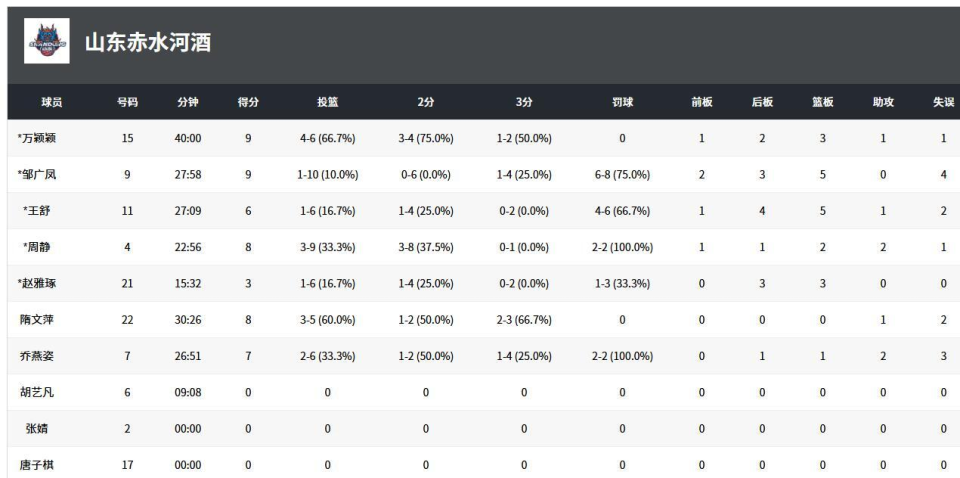Click the 失误 column header
This screenshot has height=478, width=960.
(x=943, y=102)
